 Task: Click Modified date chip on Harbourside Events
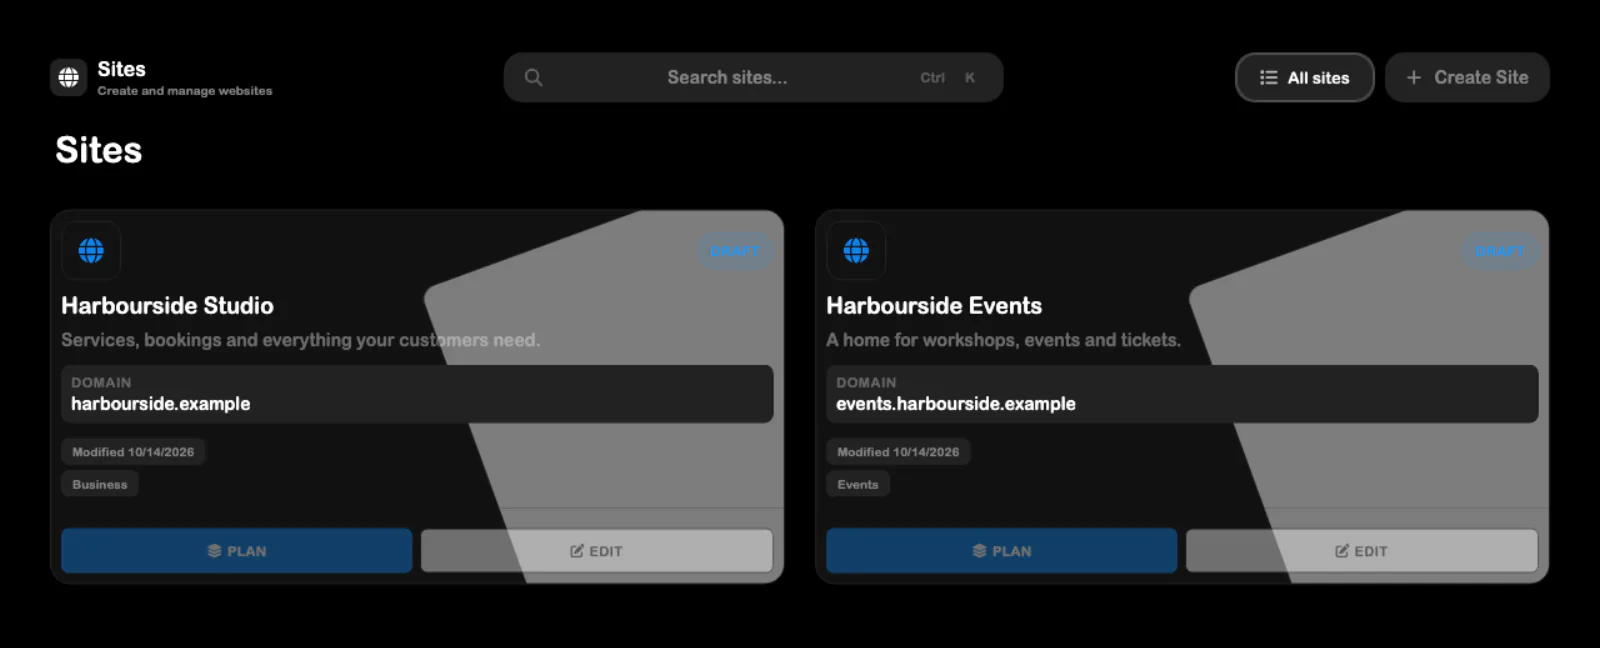click(898, 452)
